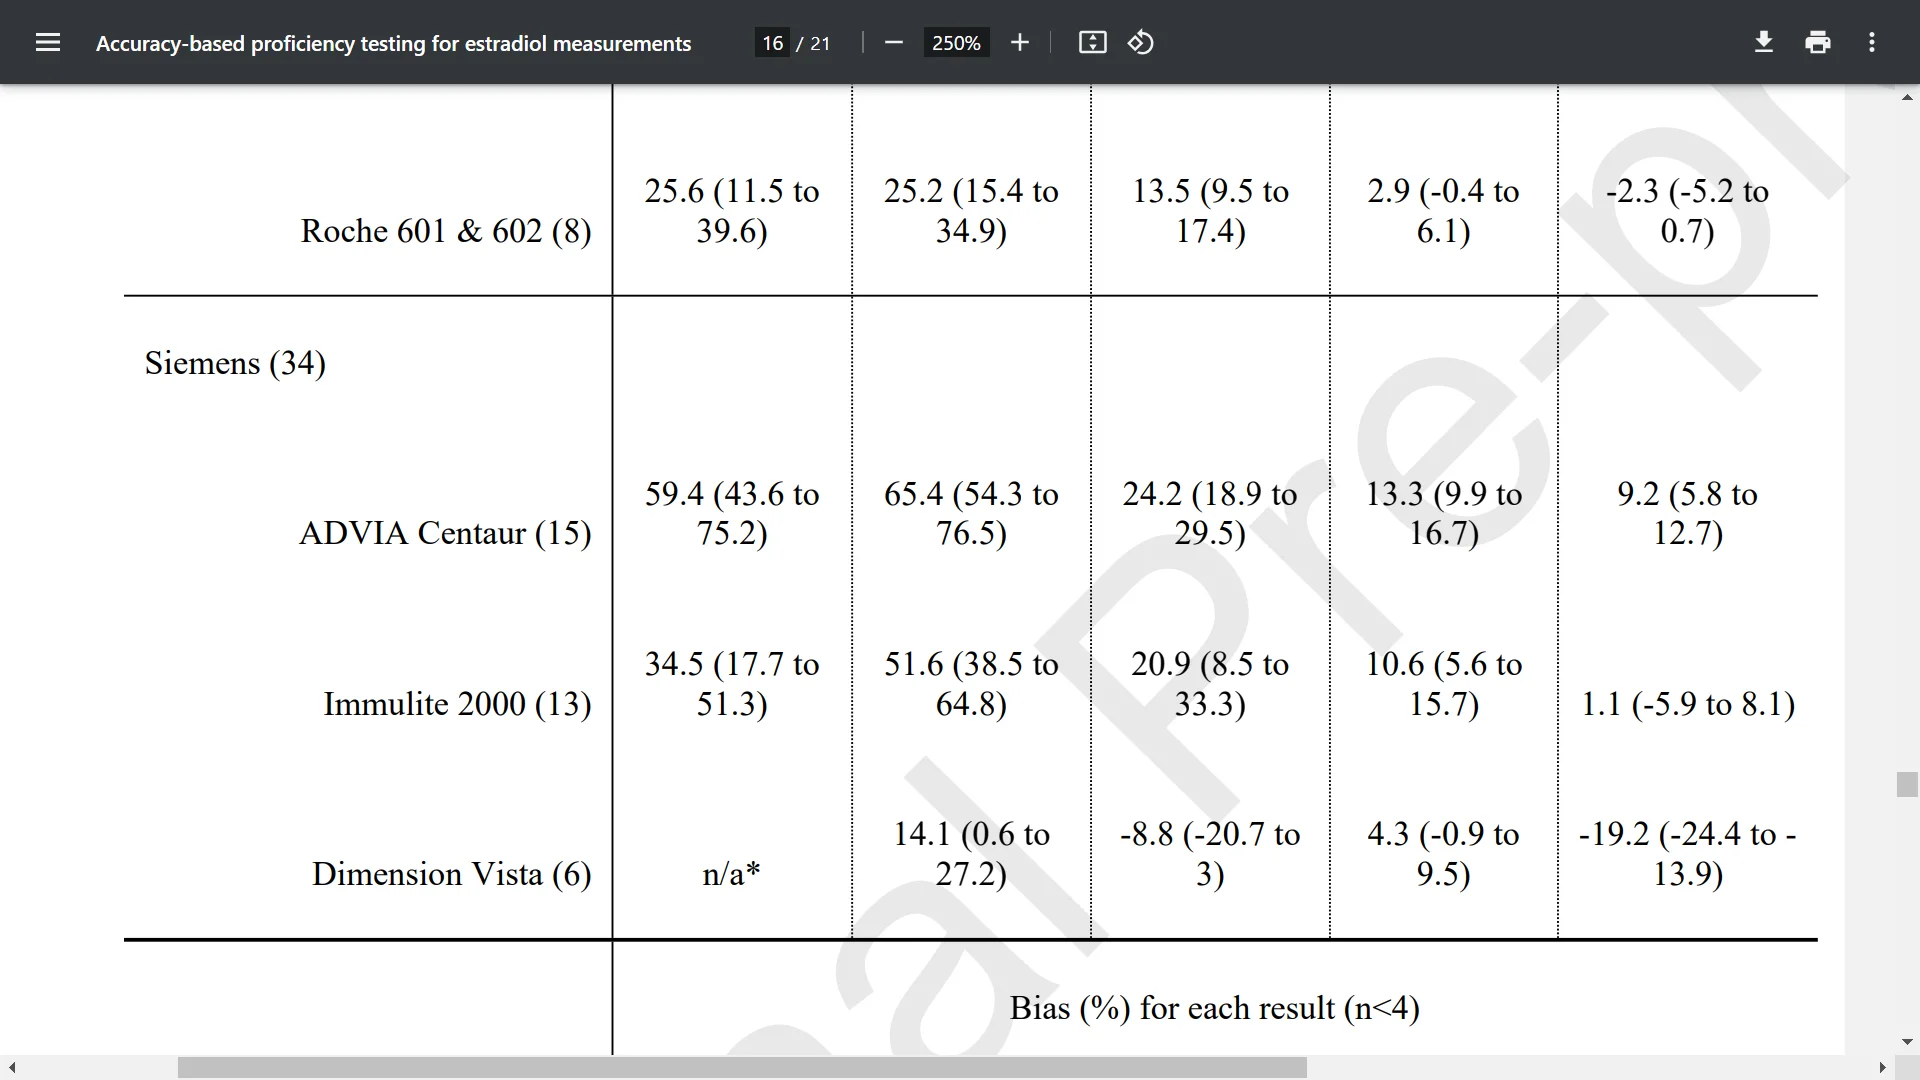Click the document title text in toolbar
1920x1080 pixels.
coord(393,43)
